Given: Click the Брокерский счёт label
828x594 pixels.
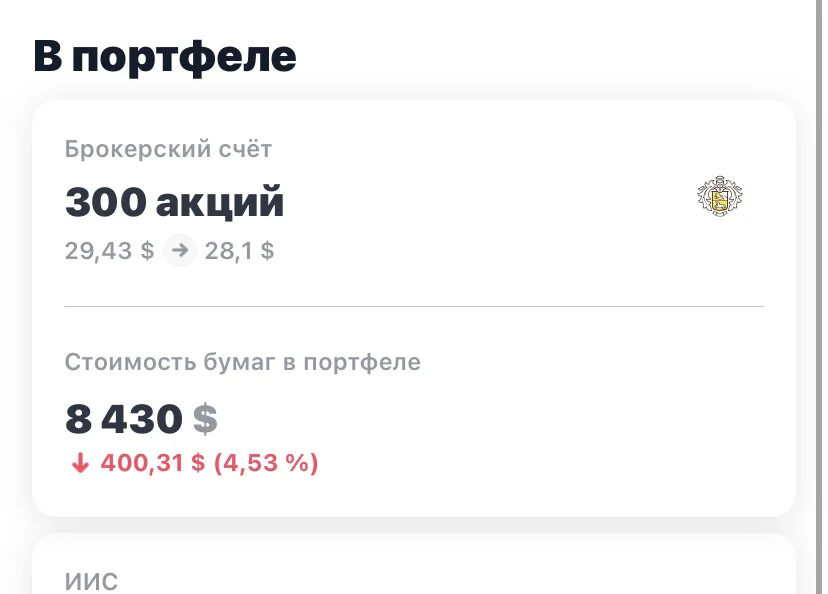Looking at the screenshot, I should [168, 149].
